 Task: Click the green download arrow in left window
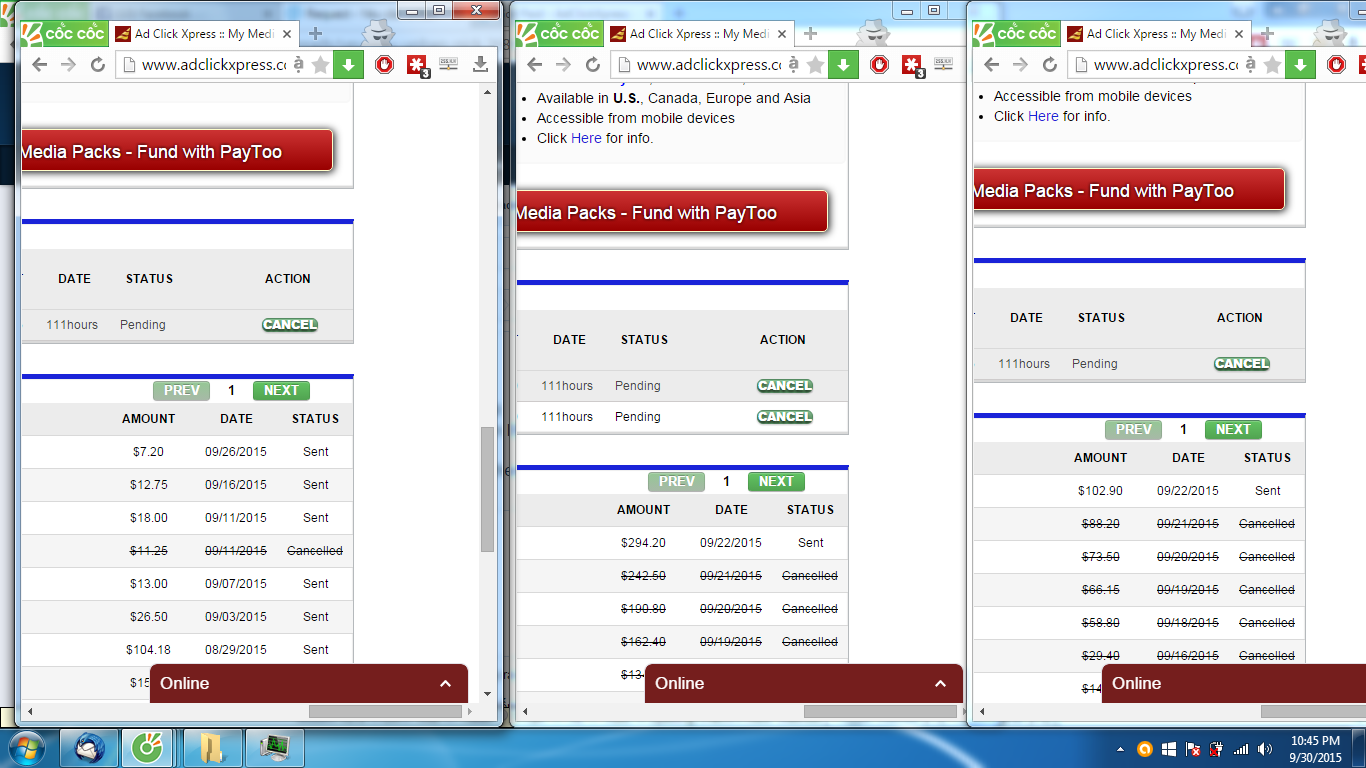348,65
